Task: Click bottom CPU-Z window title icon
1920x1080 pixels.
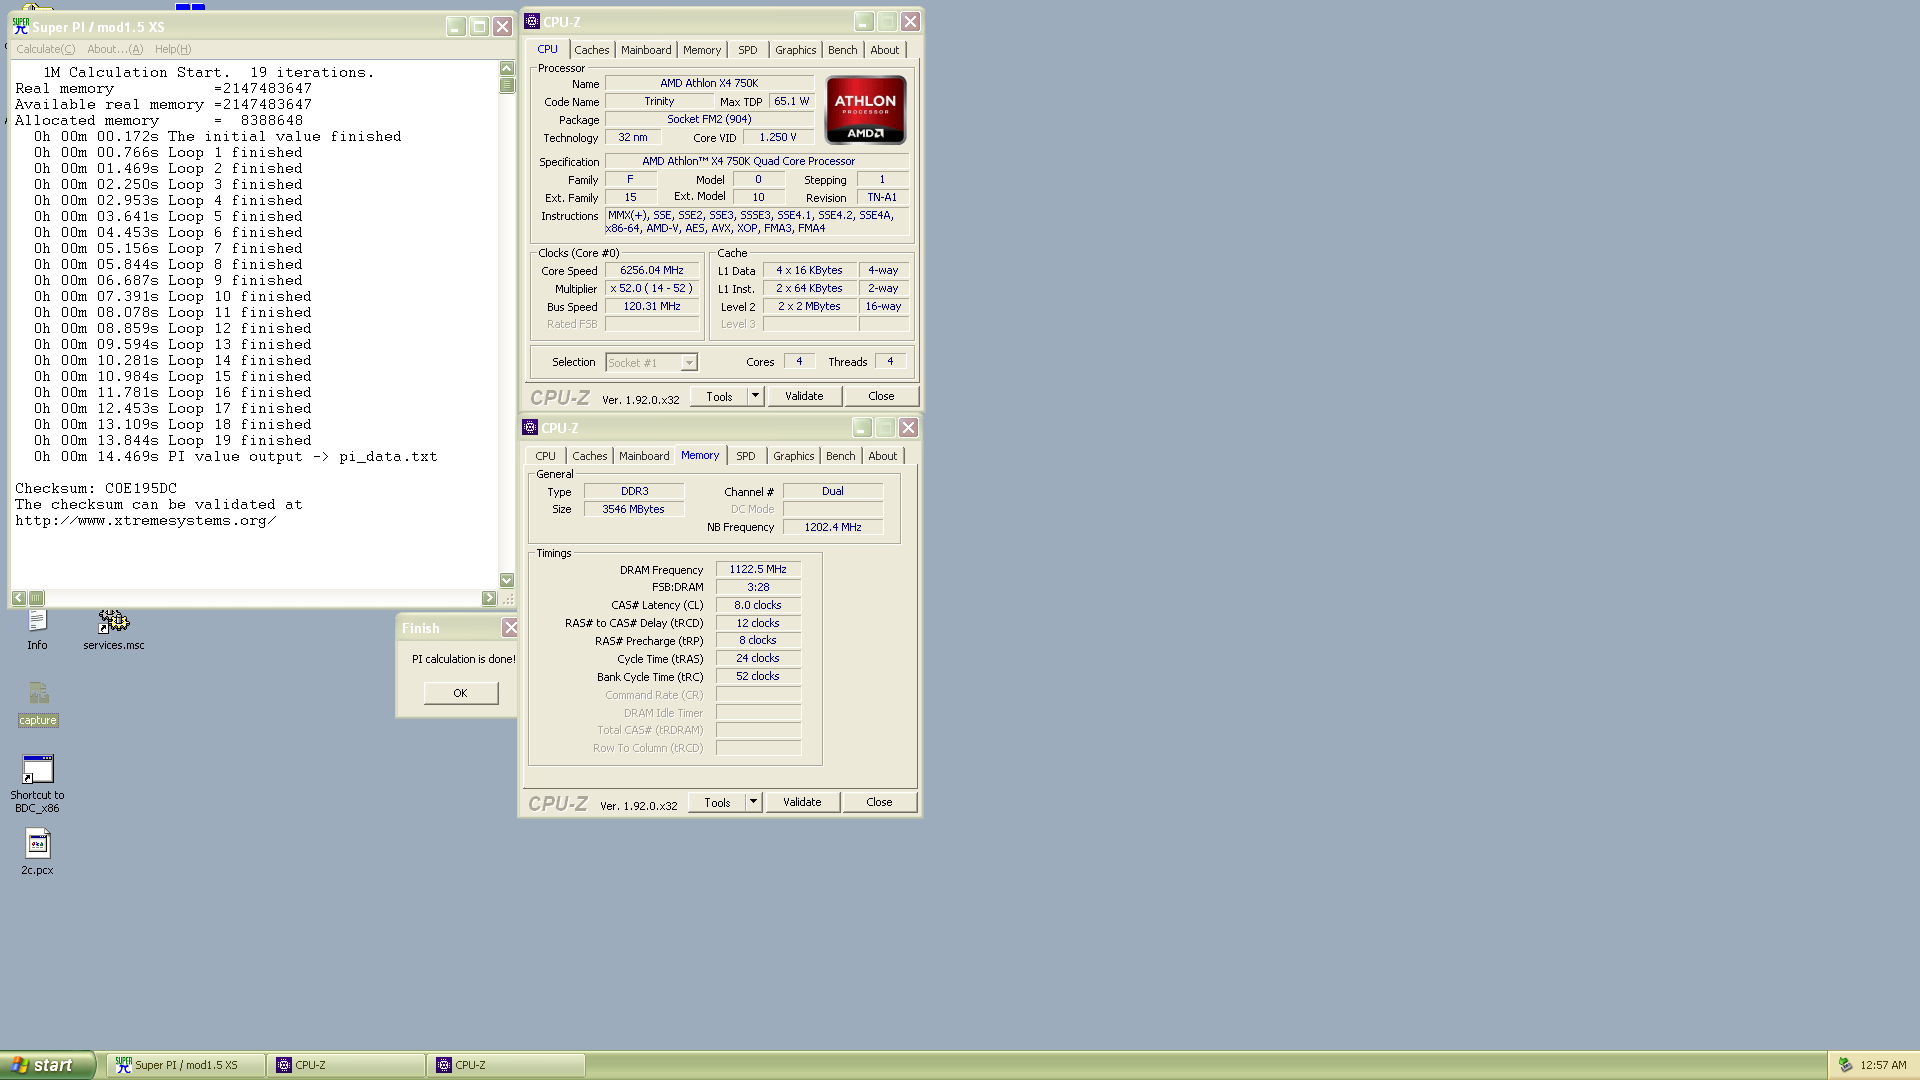Action: pos(530,427)
